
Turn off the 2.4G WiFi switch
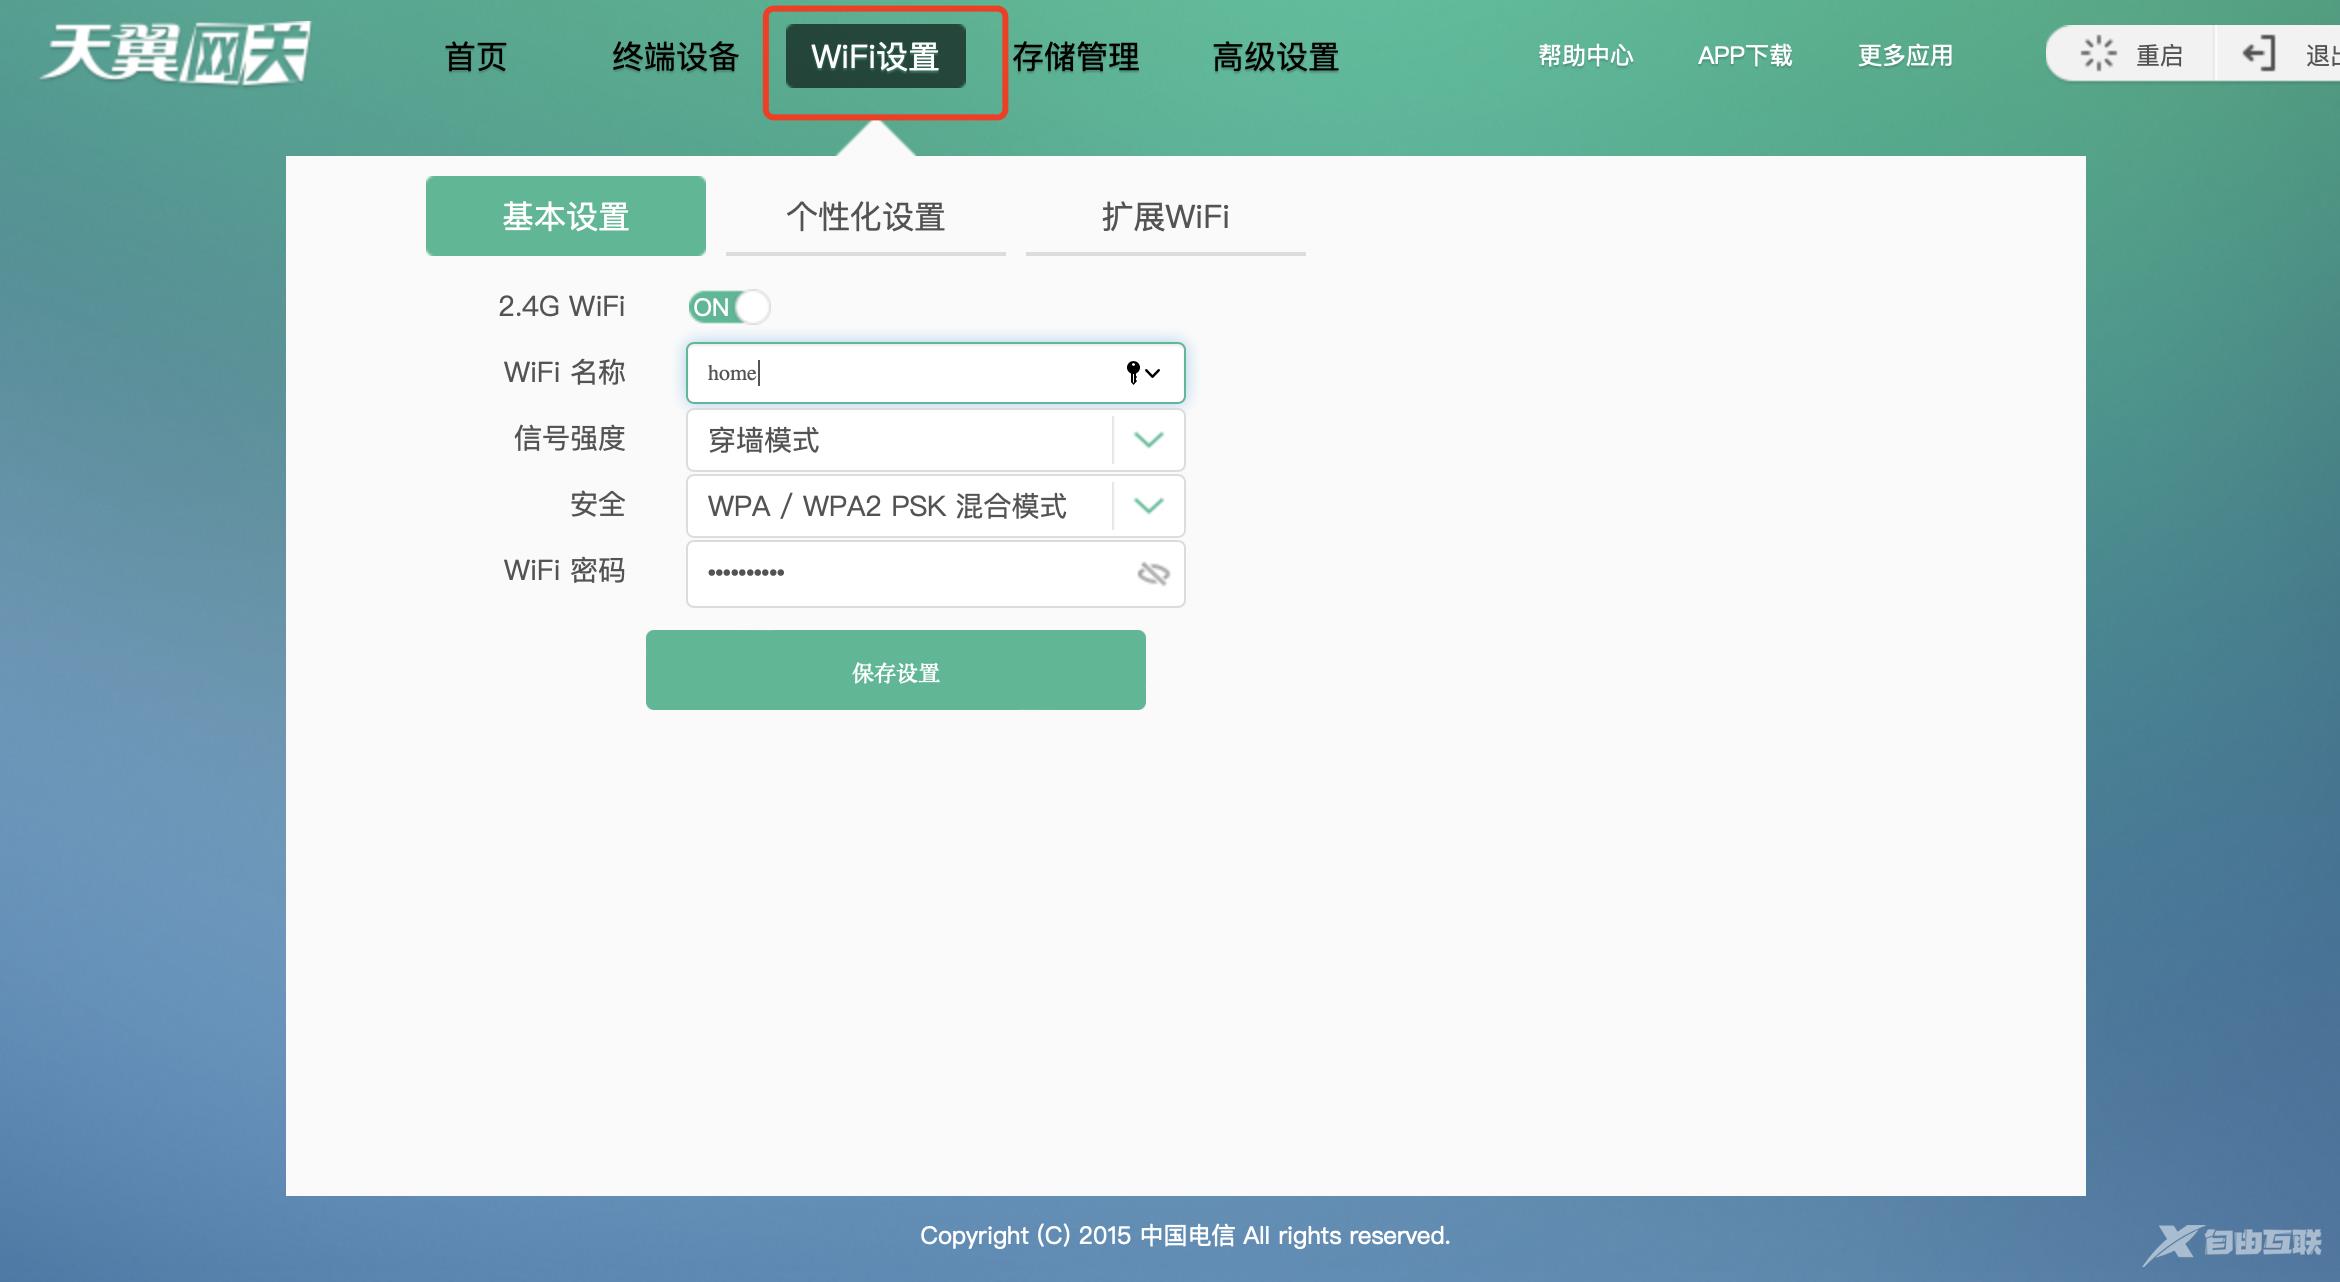click(x=729, y=307)
